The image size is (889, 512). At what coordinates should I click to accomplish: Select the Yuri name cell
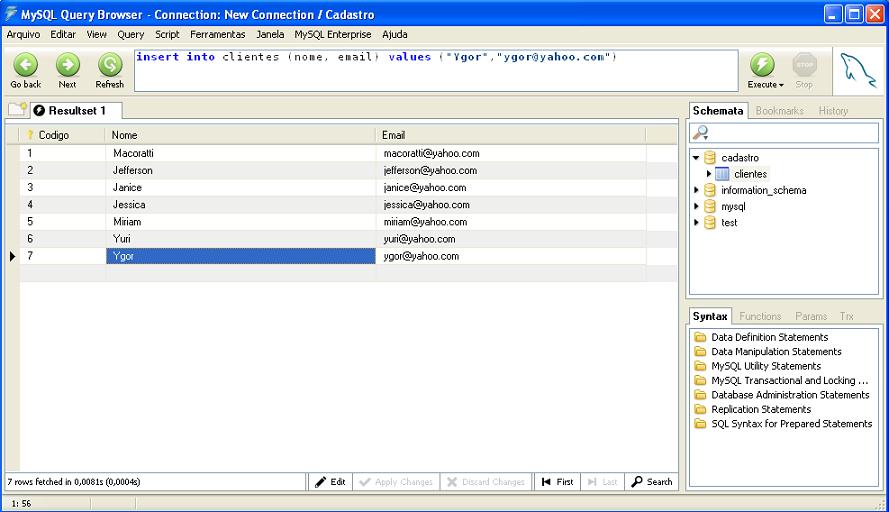point(240,239)
